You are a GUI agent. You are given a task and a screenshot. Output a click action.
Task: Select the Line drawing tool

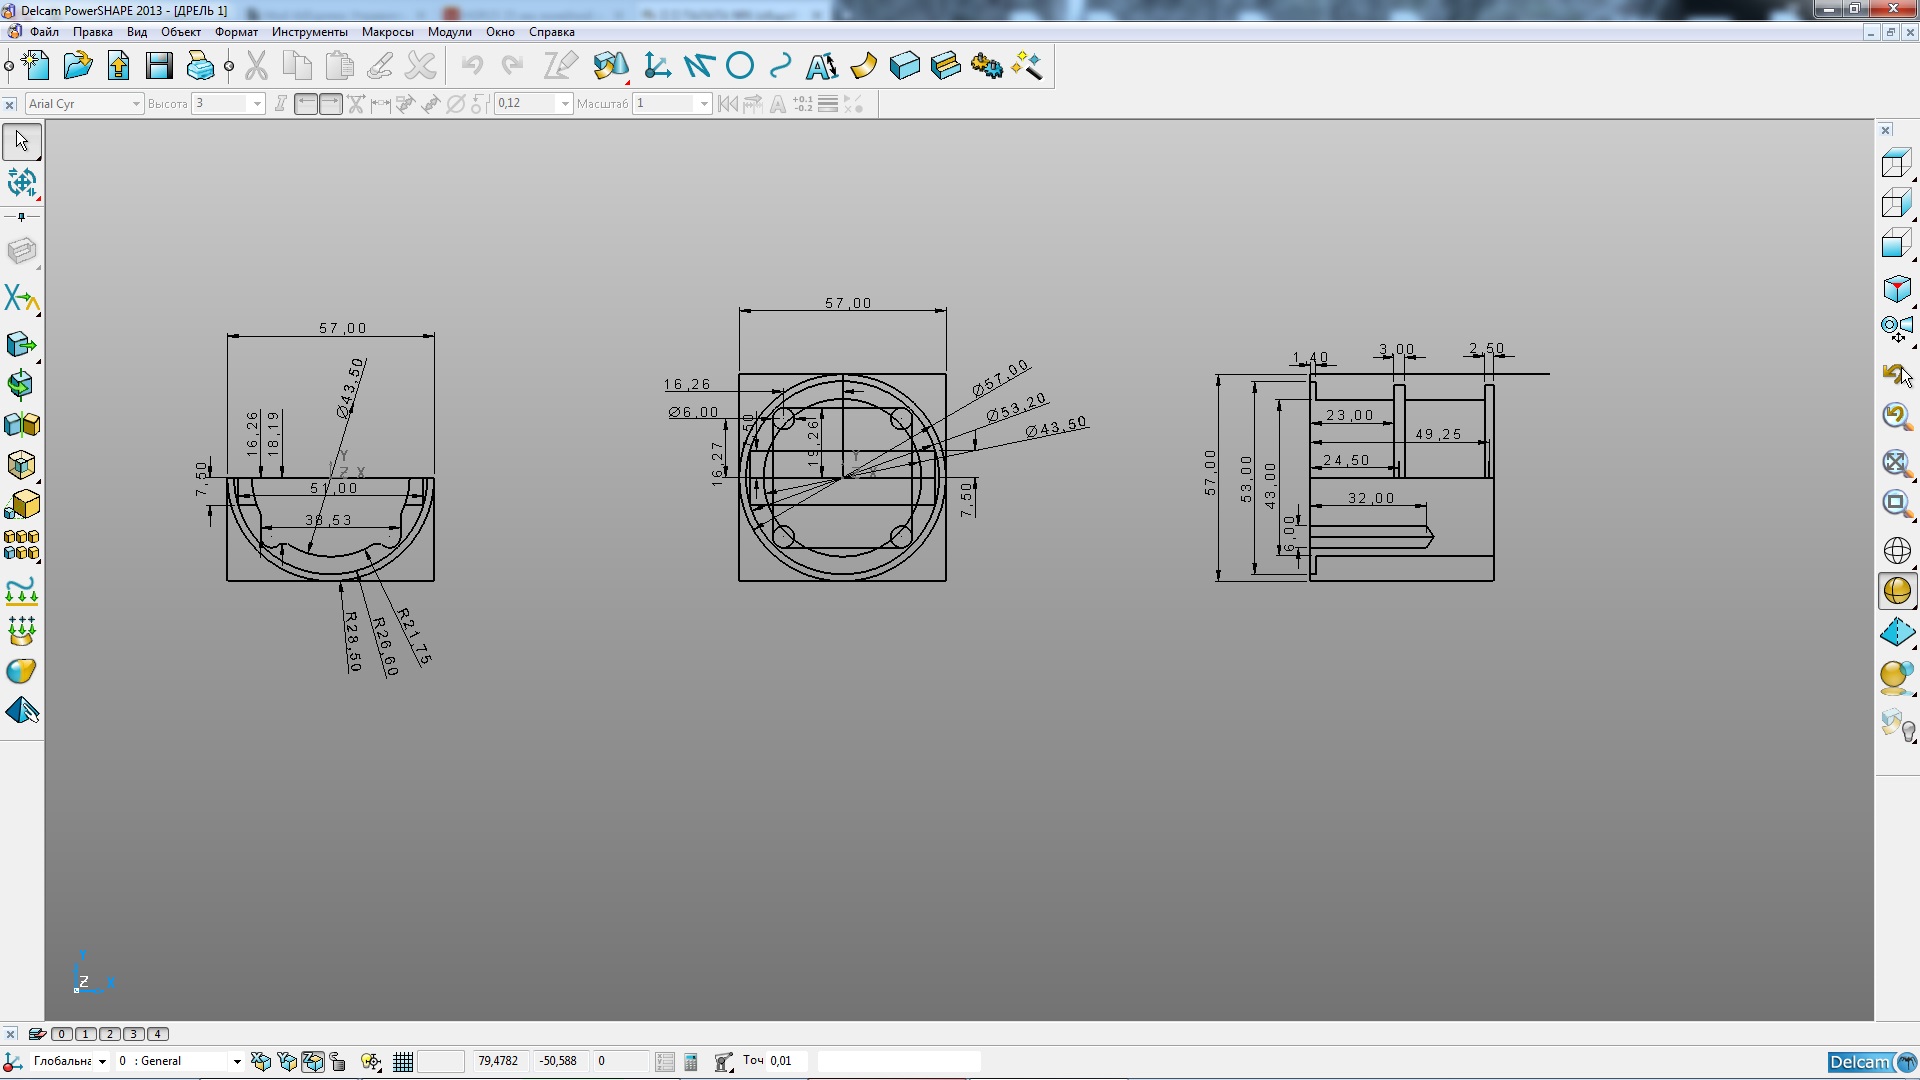[x=699, y=66]
